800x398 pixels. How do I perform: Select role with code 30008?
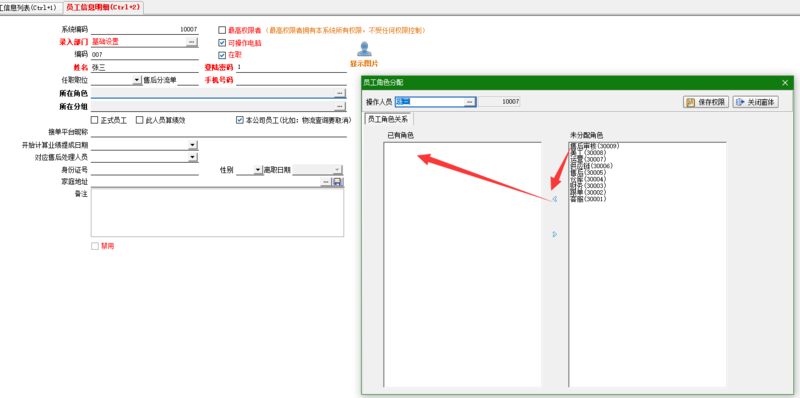click(588, 153)
